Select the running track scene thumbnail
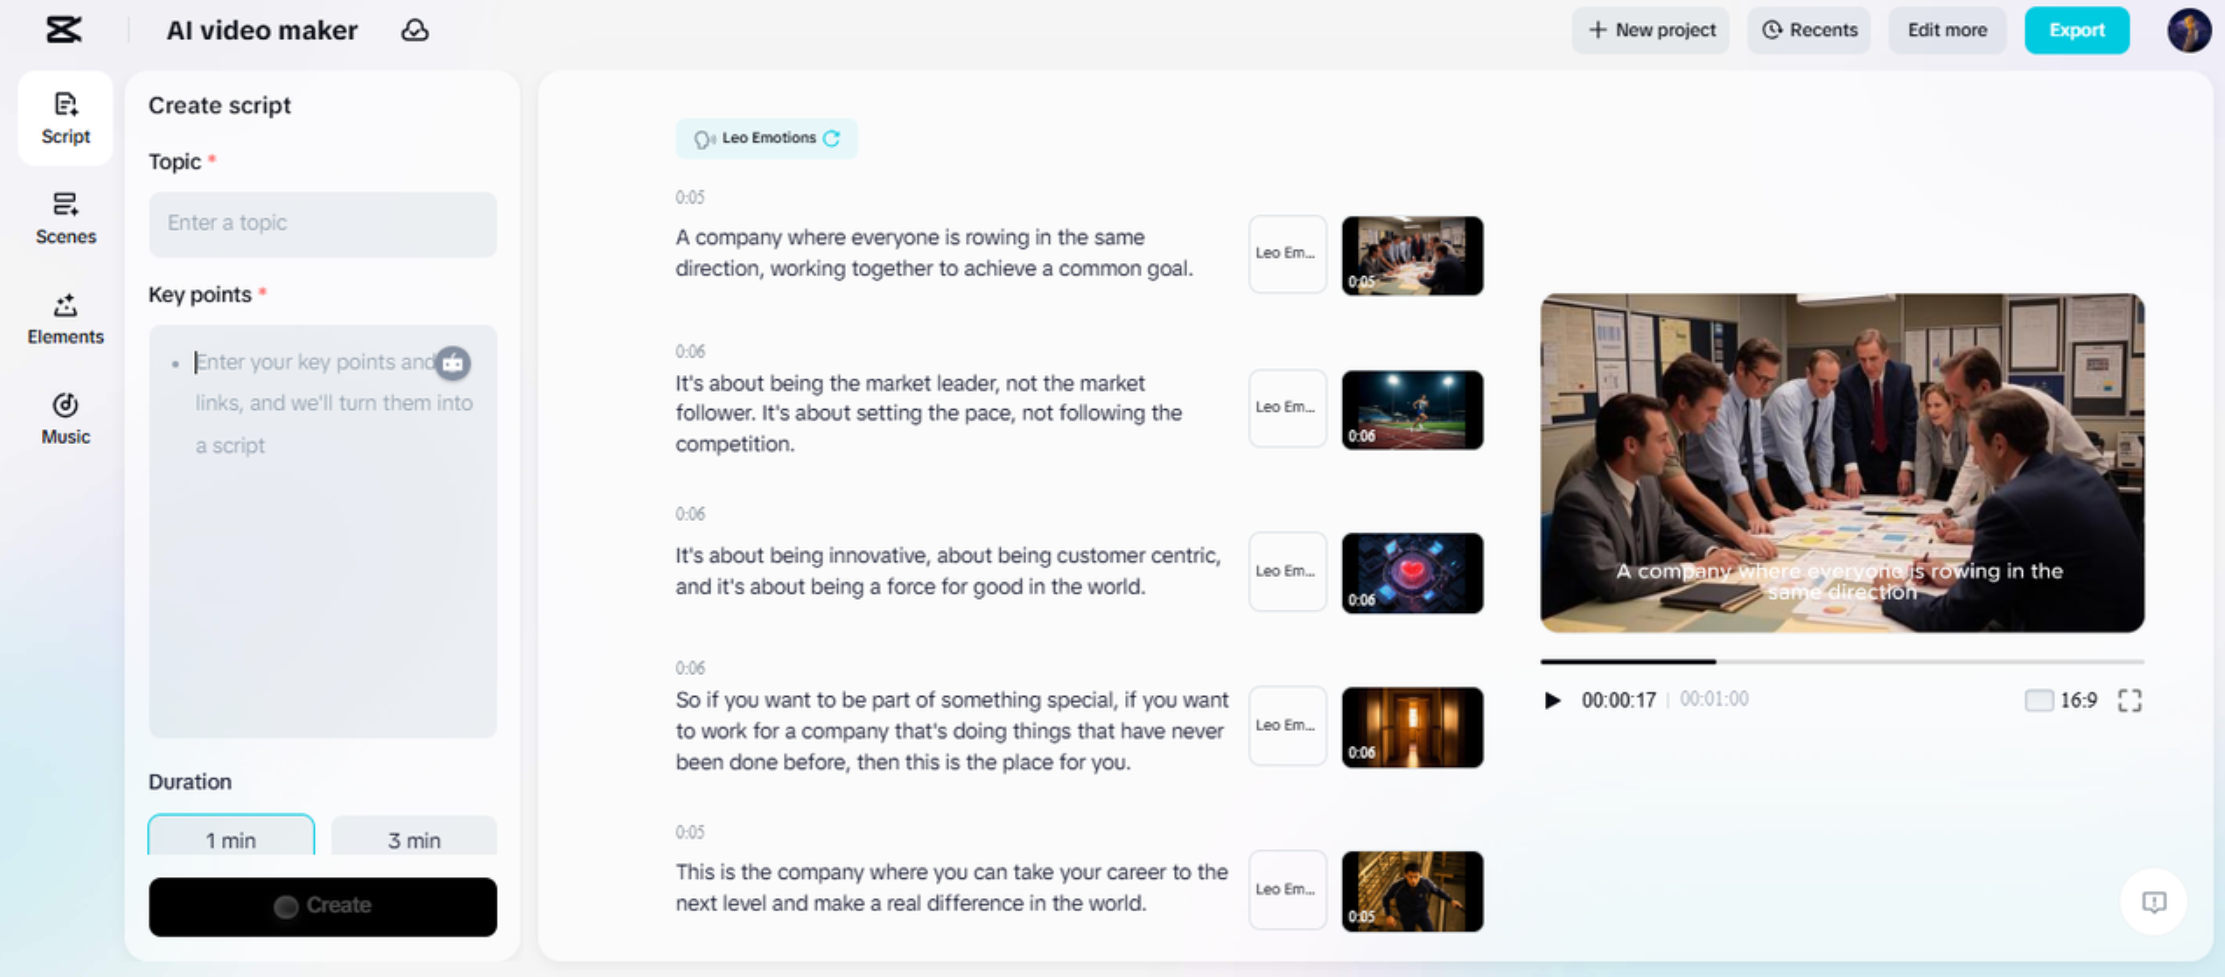2225x977 pixels. [x=1412, y=410]
